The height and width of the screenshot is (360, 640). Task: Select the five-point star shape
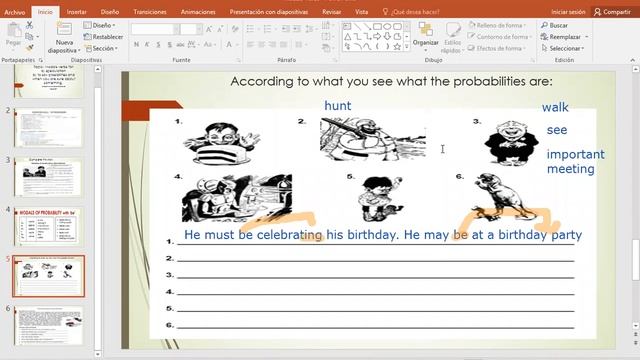[x=397, y=47]
